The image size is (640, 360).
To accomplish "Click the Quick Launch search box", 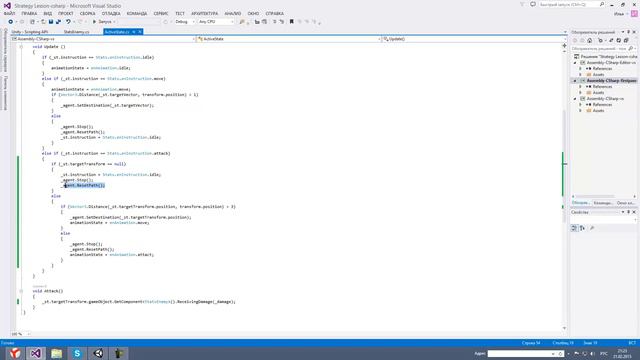I will tap(571, 4).
